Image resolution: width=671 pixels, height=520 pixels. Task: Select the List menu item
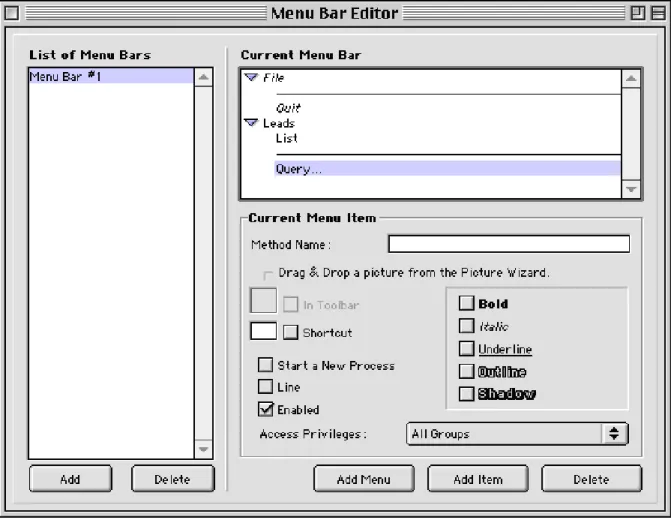pyautogui.click(x=287, y=138)
